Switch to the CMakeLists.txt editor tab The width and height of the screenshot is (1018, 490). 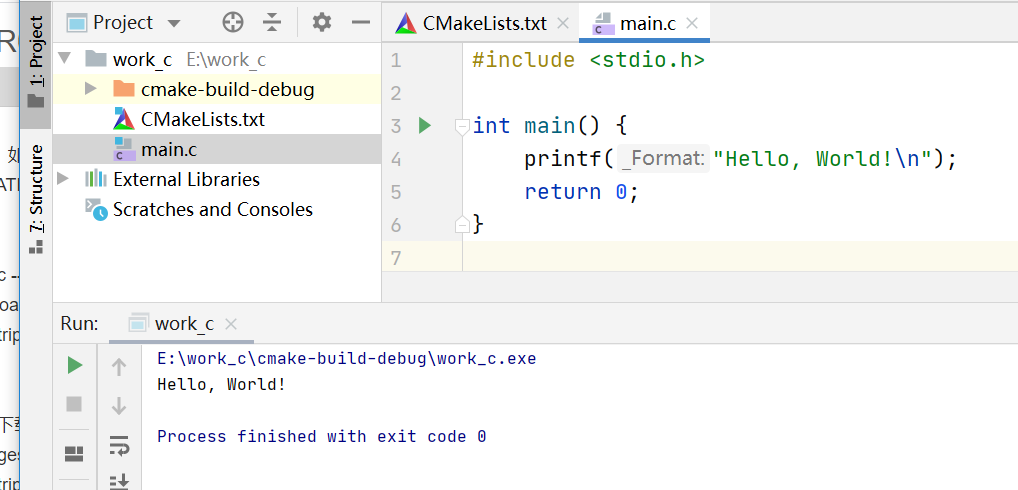[470, 23]
